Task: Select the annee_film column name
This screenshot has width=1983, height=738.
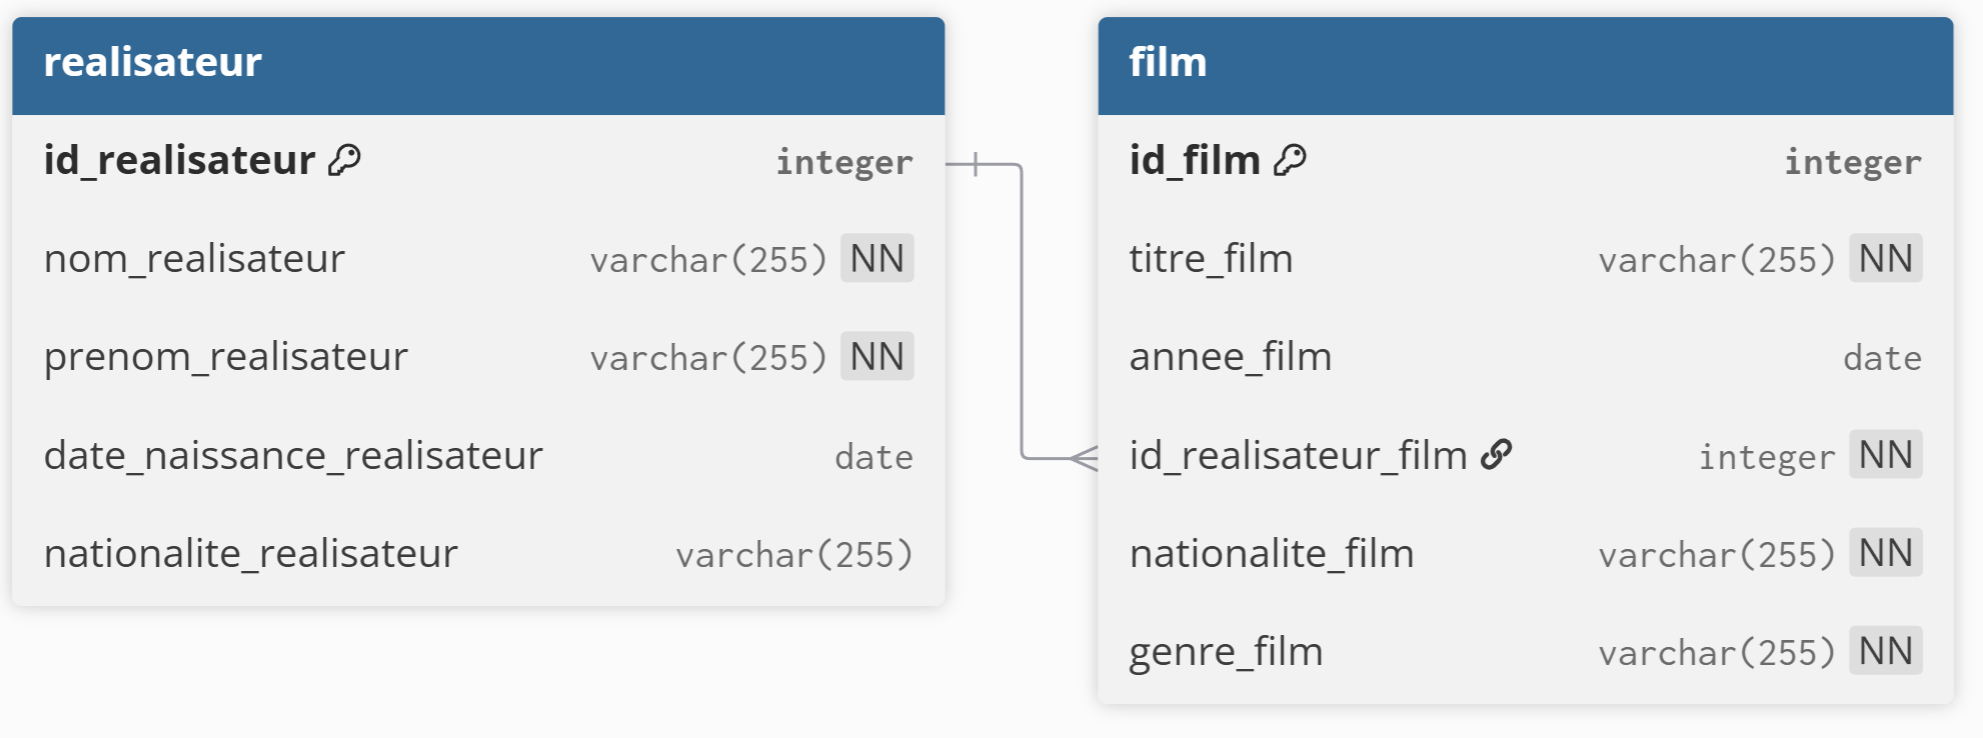Action: (1230, 357)
